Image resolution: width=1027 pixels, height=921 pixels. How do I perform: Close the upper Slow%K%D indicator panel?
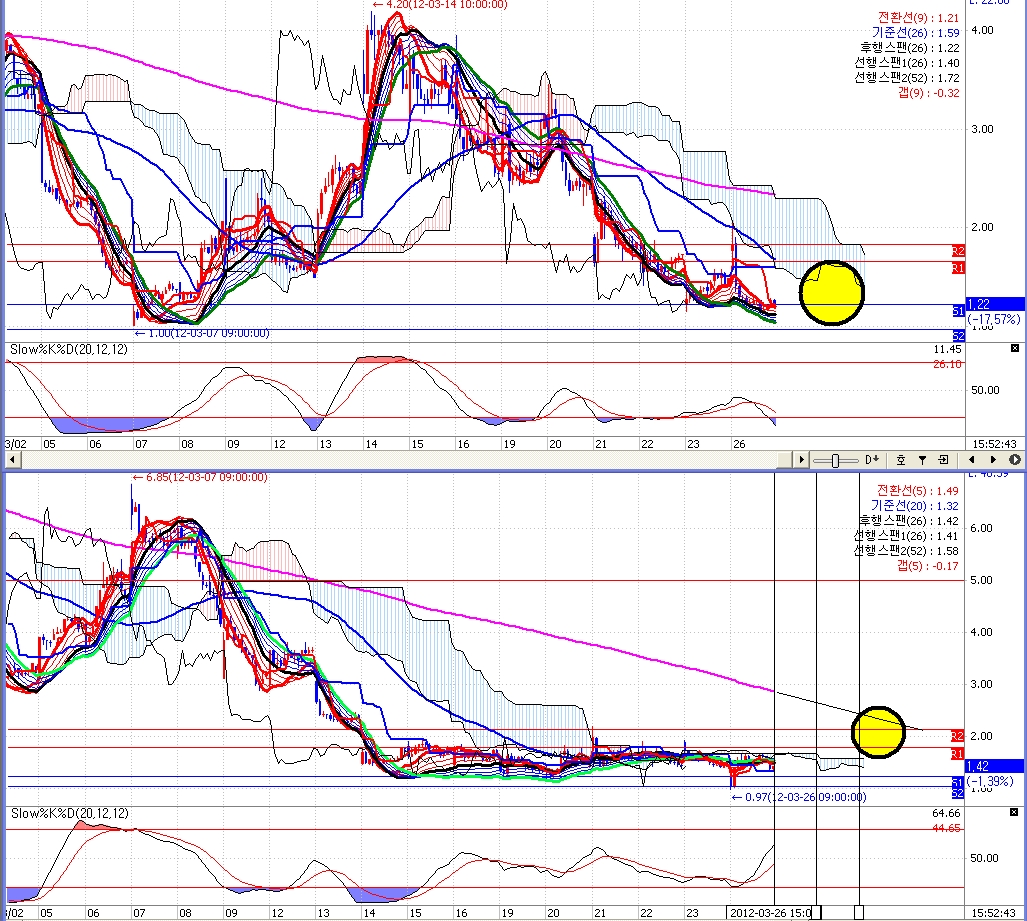[1015, 348]
